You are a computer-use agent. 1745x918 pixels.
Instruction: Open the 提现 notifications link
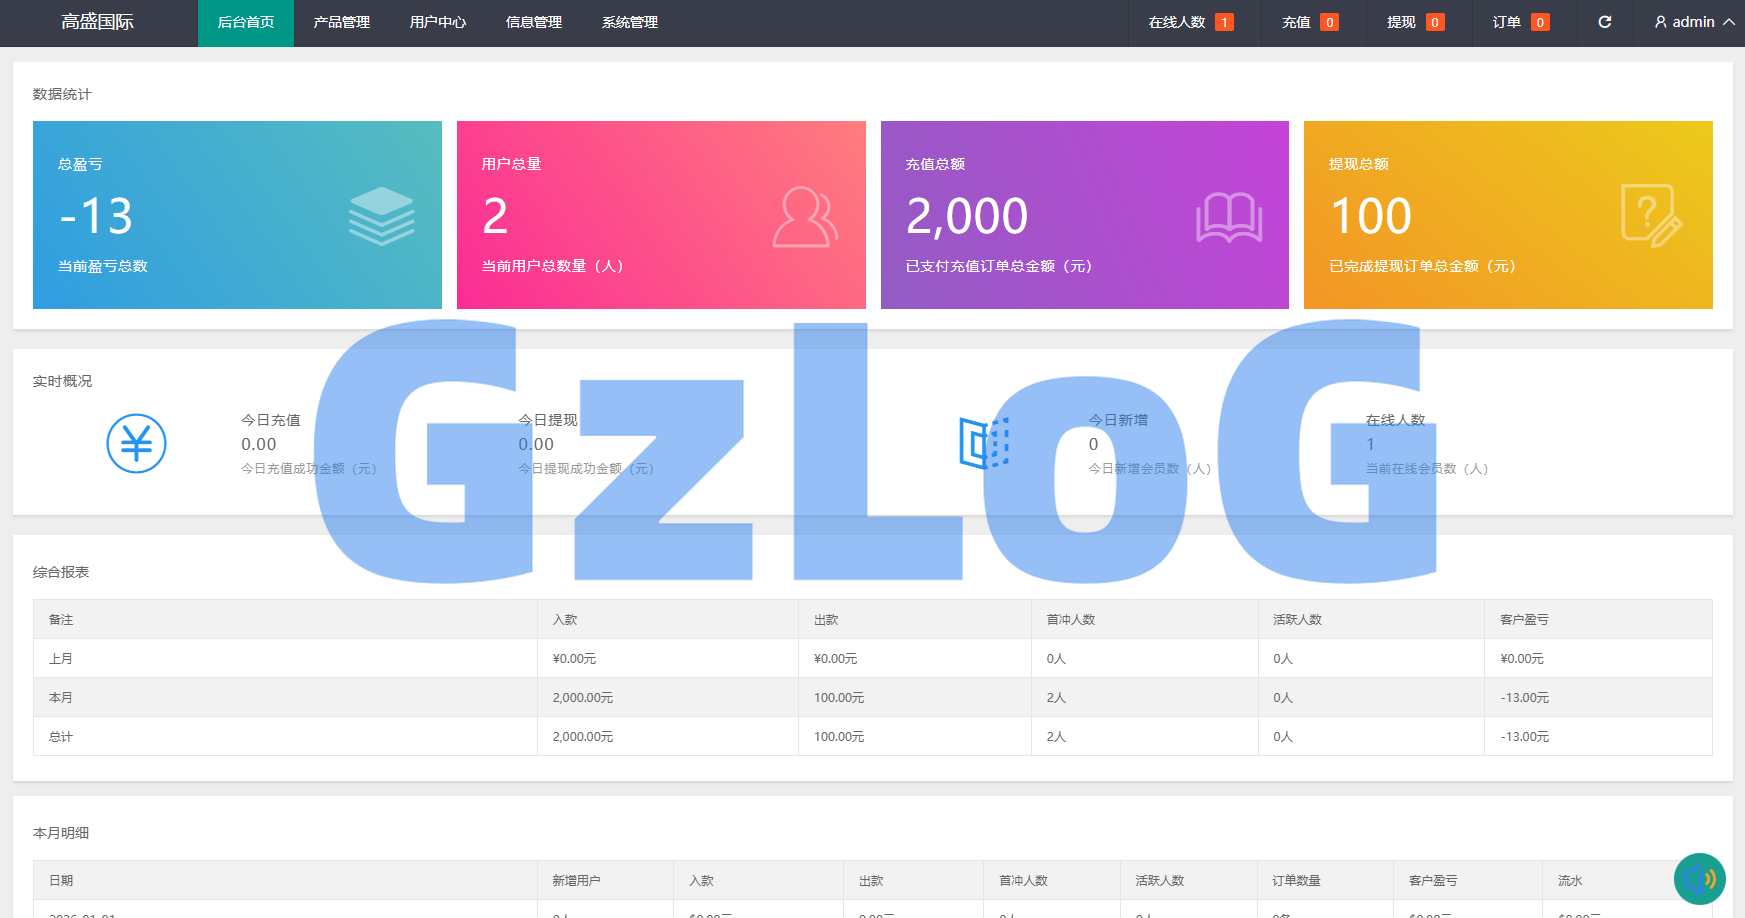[x=1414, y=22]
